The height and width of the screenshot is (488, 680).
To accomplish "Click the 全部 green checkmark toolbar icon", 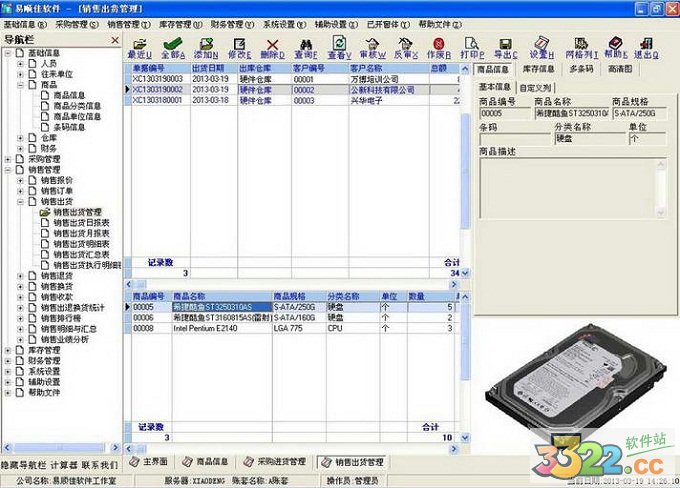I will click(173, 48).
